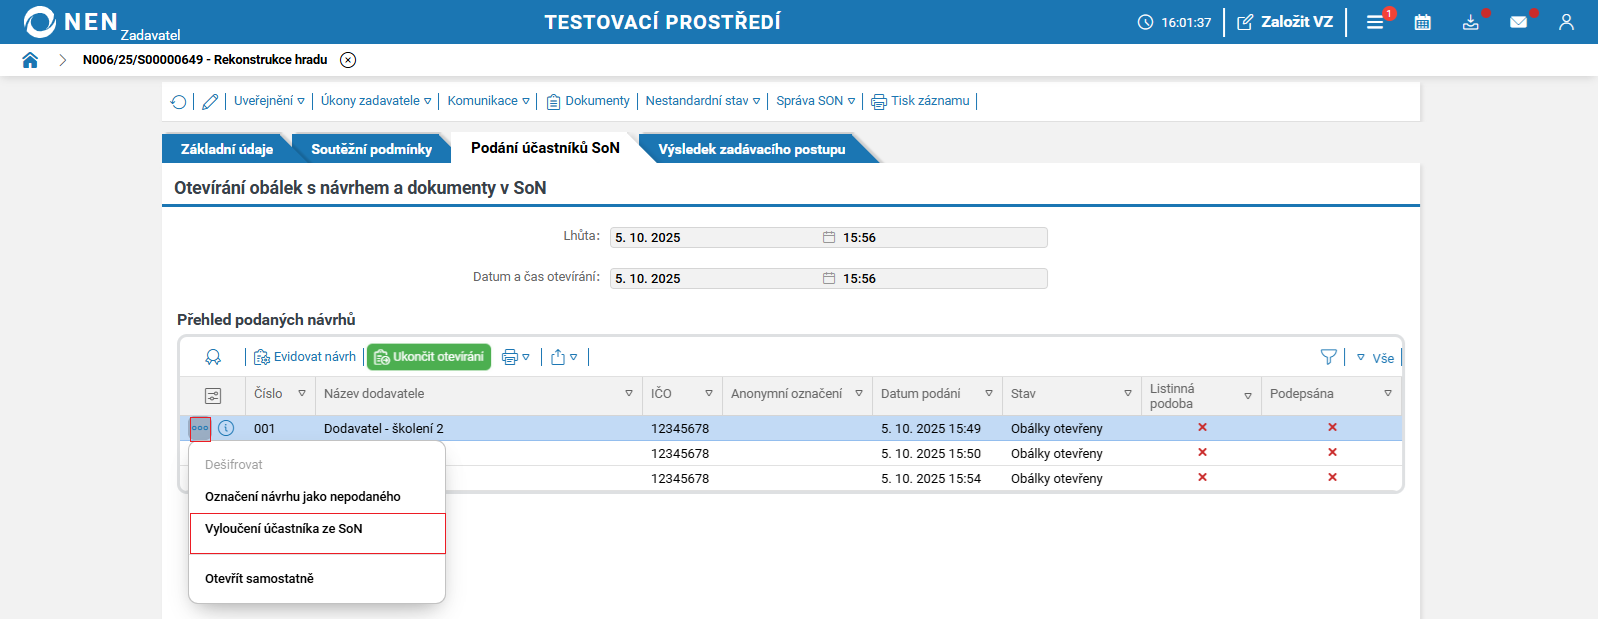Open the notifications list icon with badge
The height and width of the screenshot is (619, 1598).
pyautogui.click(x=1376, y=22)
